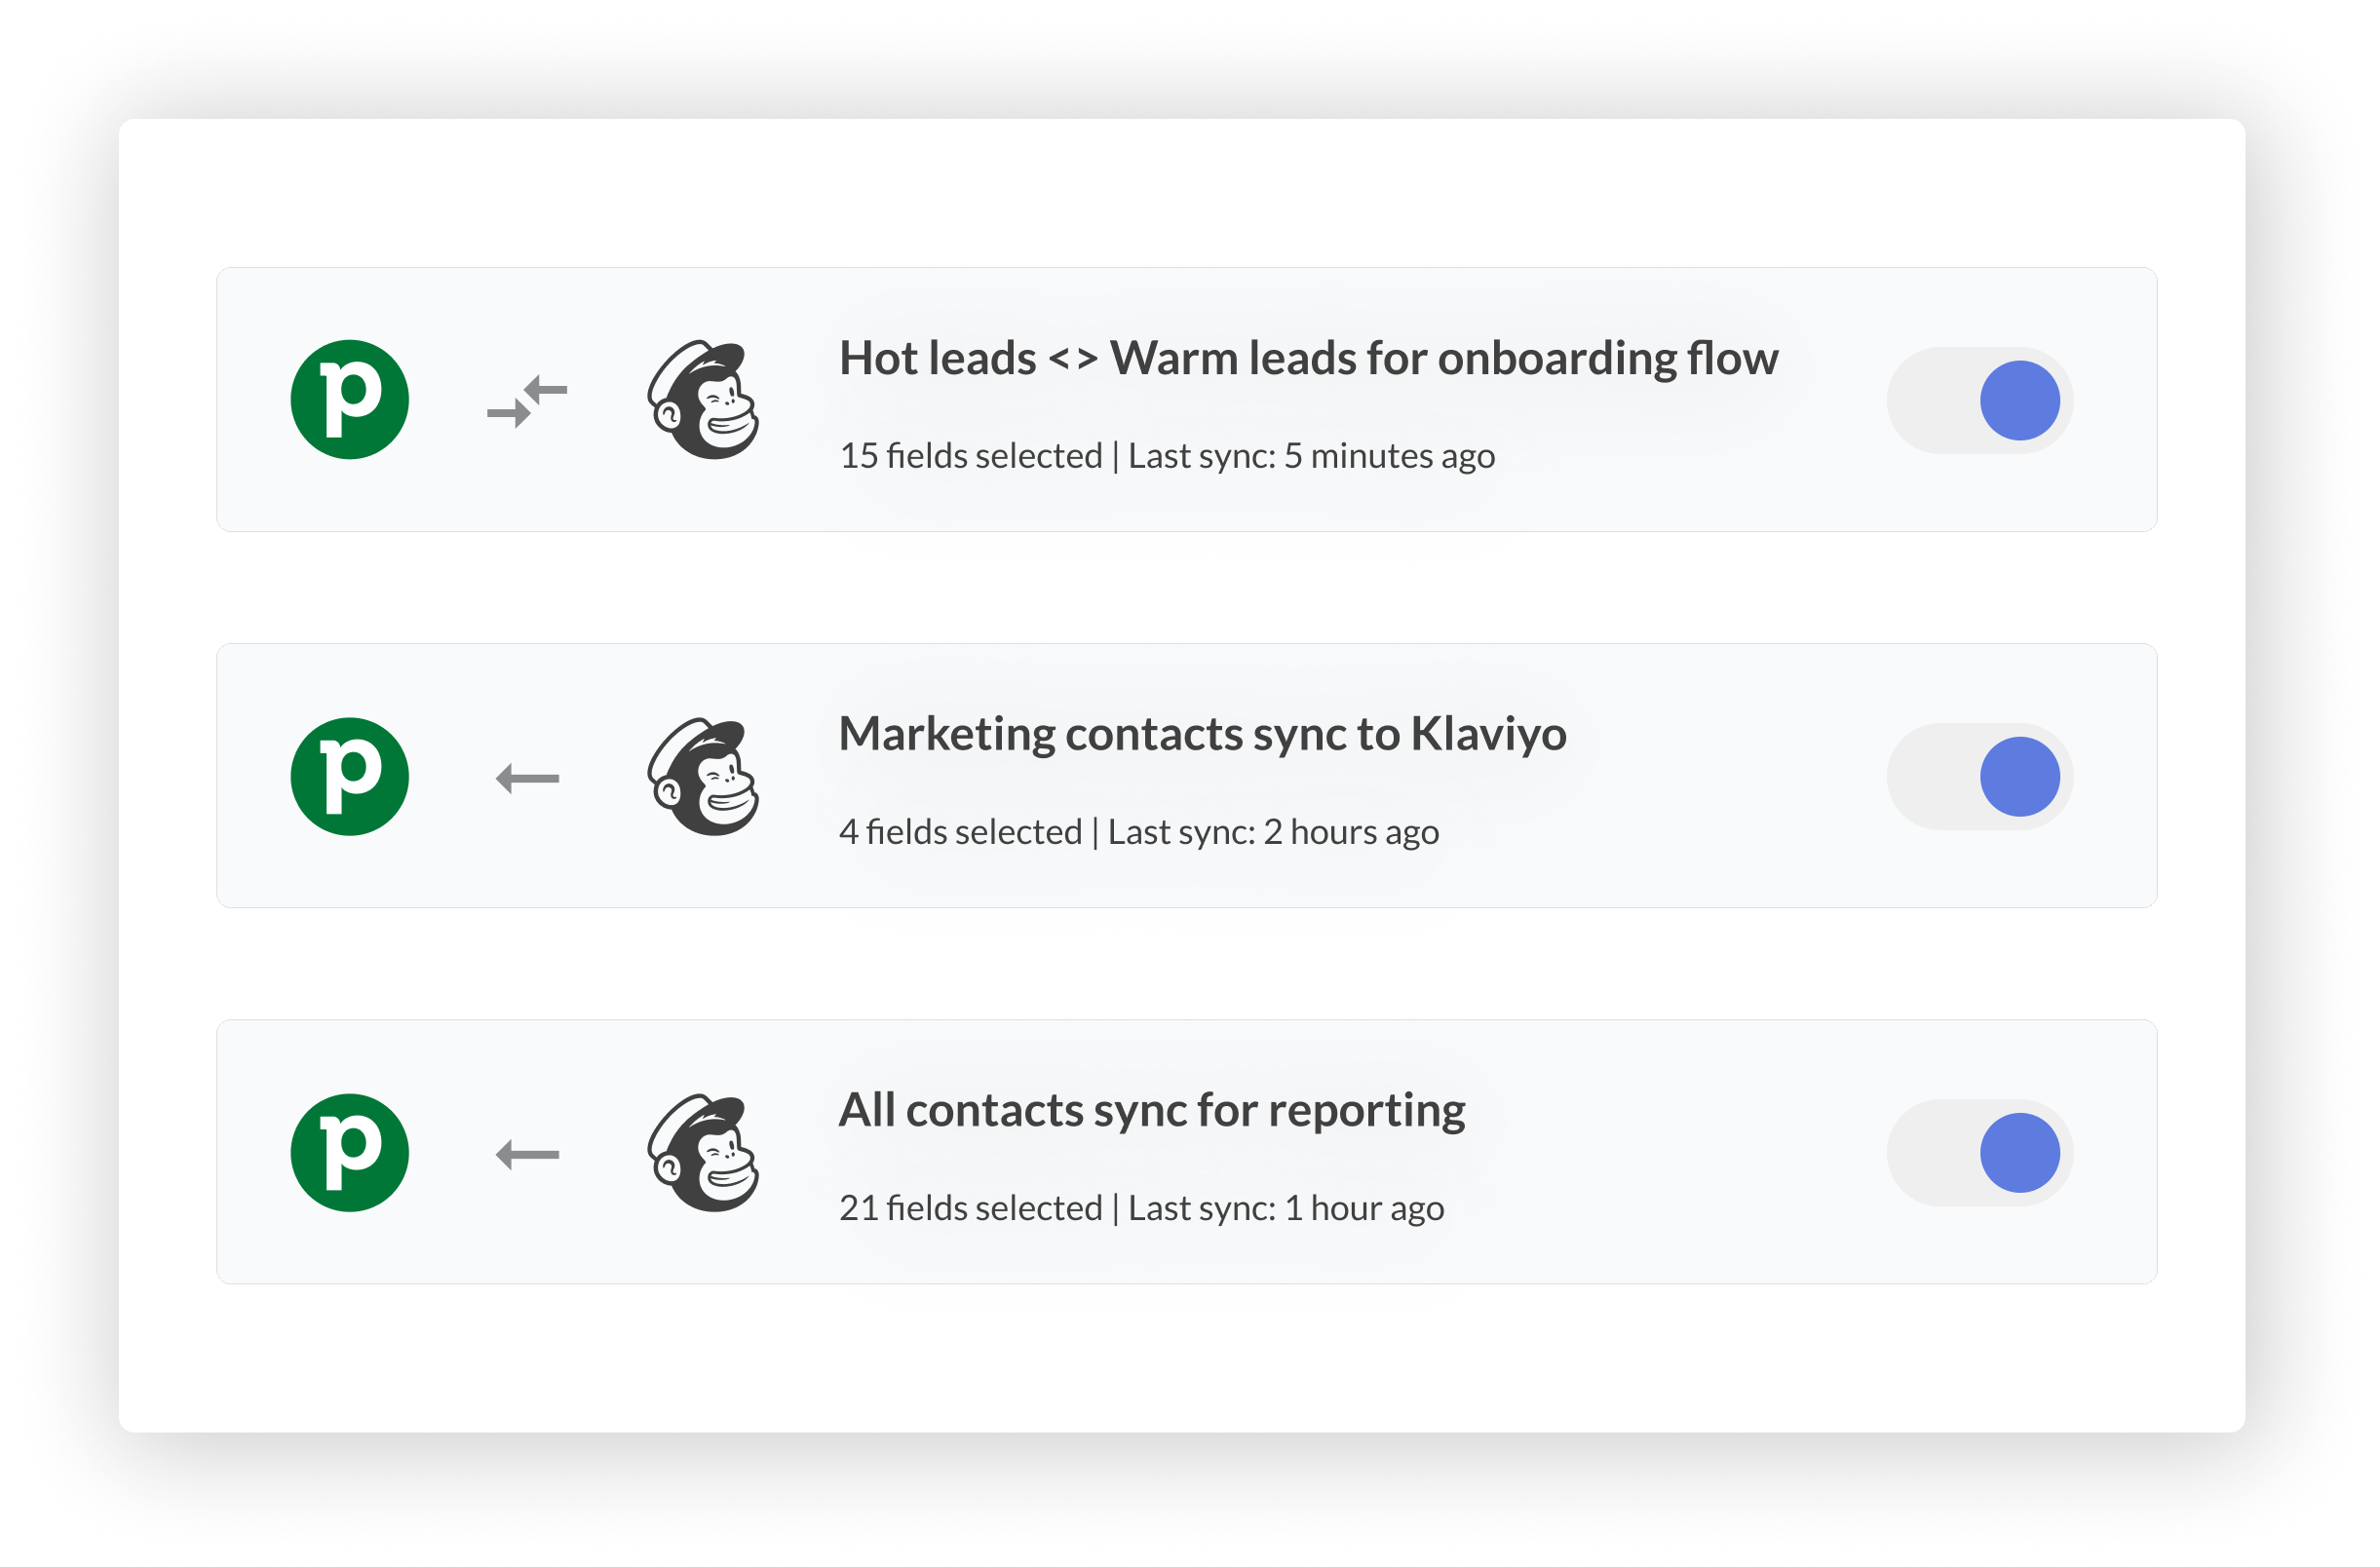
Task: Click 'Last sync: 5 minutes ago' status
Action: click(x=1311, y=456)
